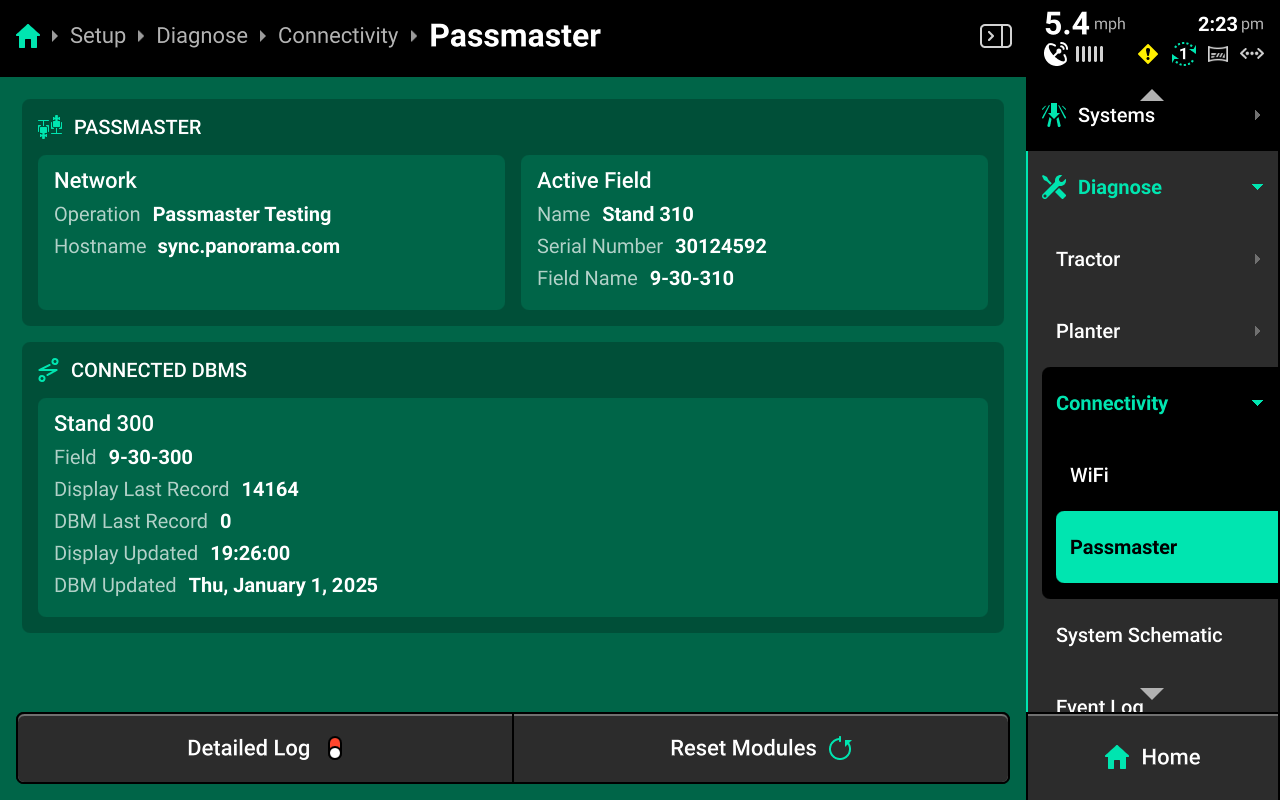Click the Connected DBMS section icon
Viewport: 1280px width, 800px height.
coord(48,370)
